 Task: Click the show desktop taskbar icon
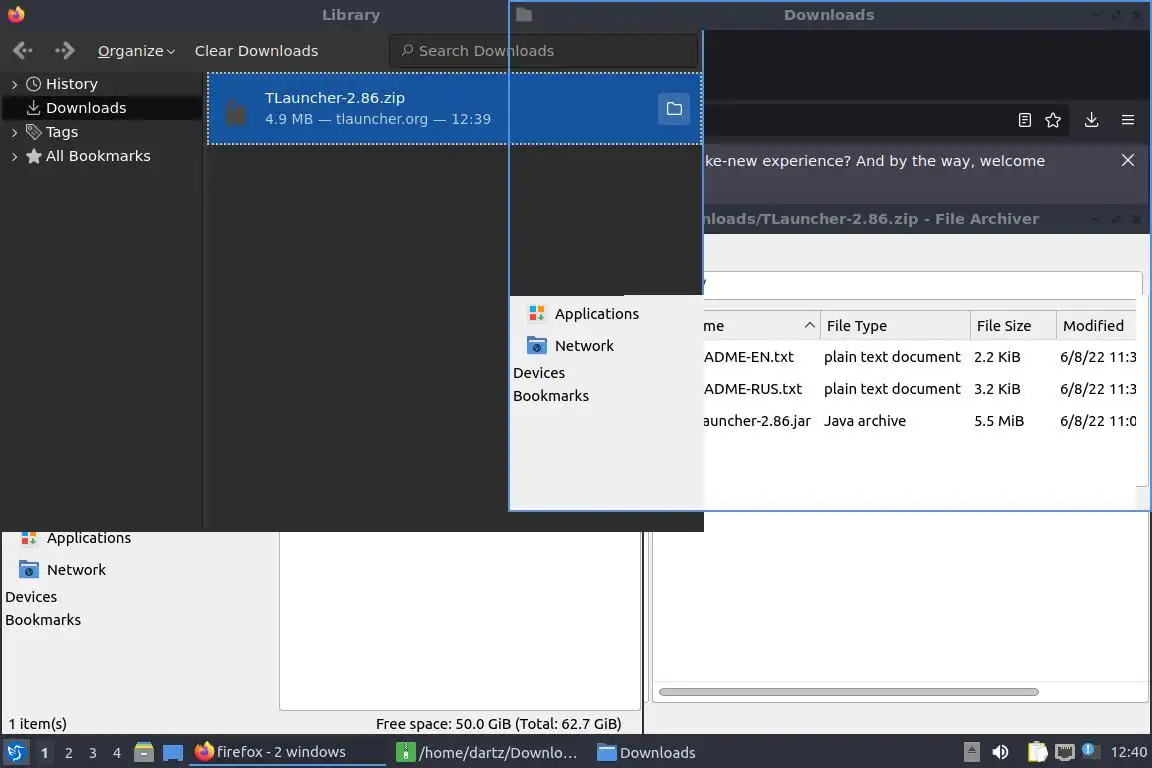pyautogui.click(x=173, y=753)
